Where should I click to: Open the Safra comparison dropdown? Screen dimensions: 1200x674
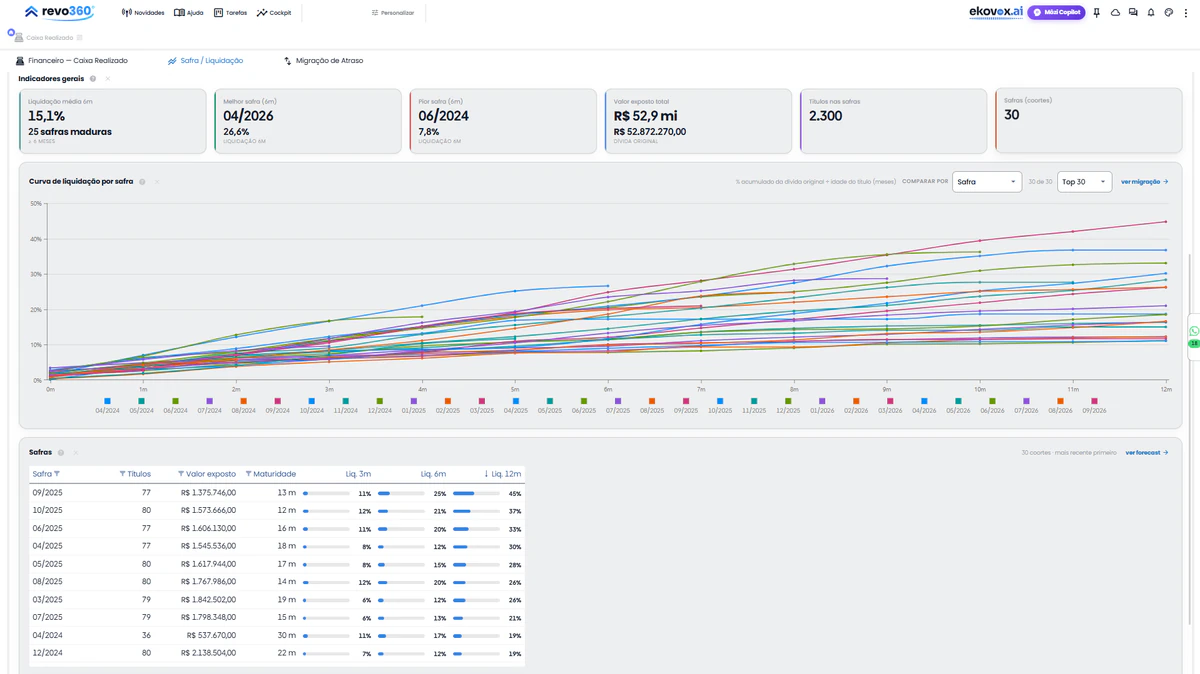[x=987, y=182]
